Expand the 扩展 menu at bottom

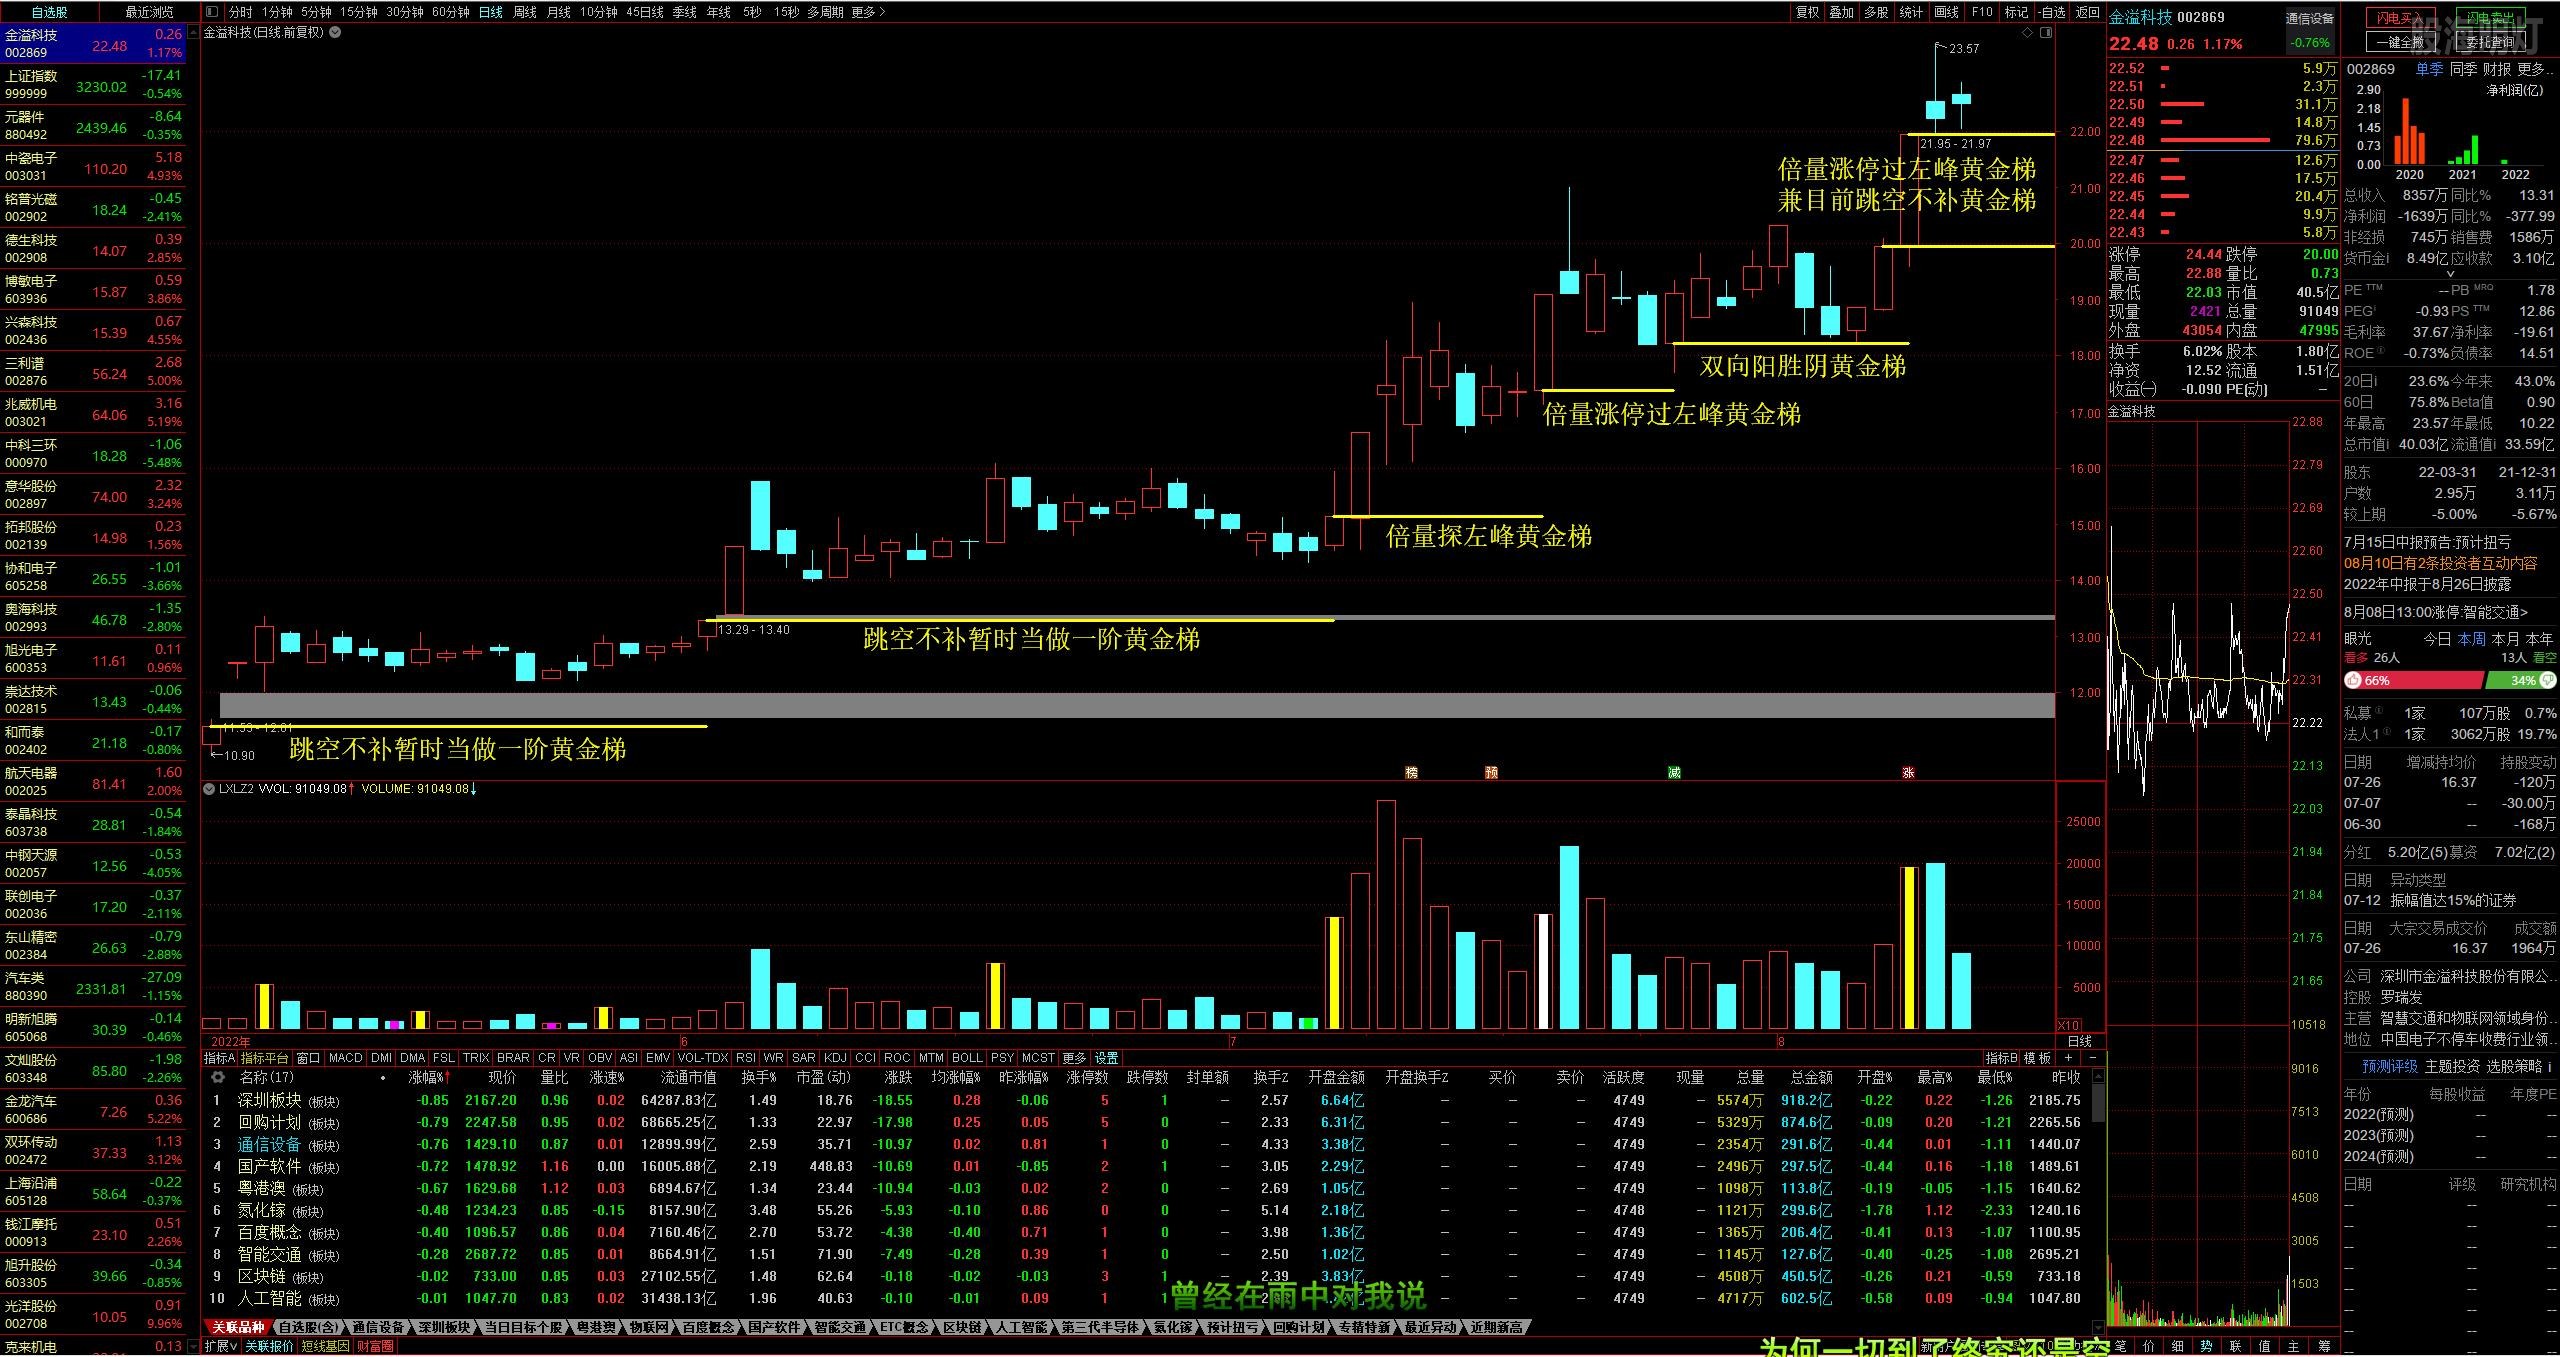coord(221,1346)
